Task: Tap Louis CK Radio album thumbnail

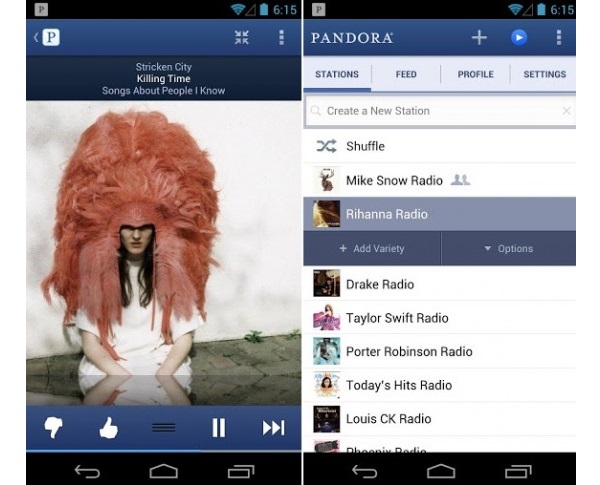Action: (x=326, y=419)
